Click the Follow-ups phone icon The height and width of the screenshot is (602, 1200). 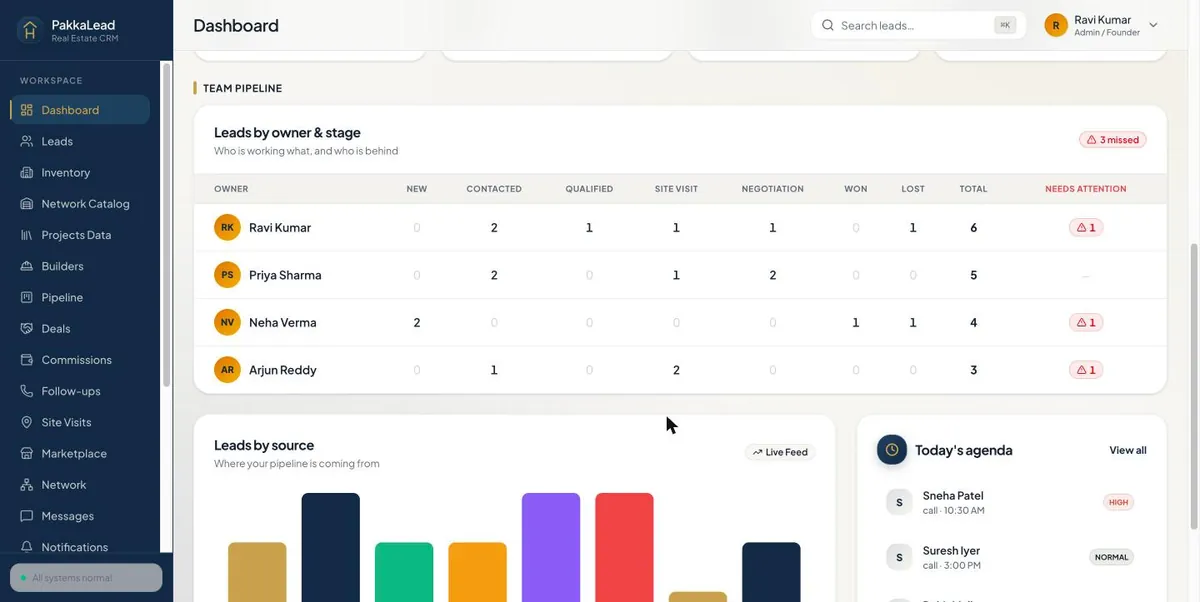click(x=27, y=391)
